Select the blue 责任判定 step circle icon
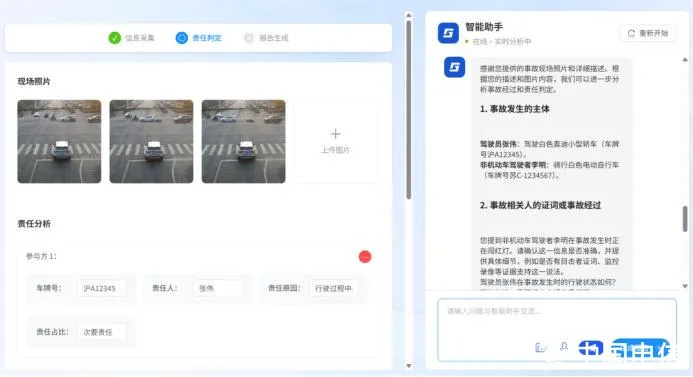The height and width of the screenshot is (377, 693). pyautogui.click(x=182, y=38)
